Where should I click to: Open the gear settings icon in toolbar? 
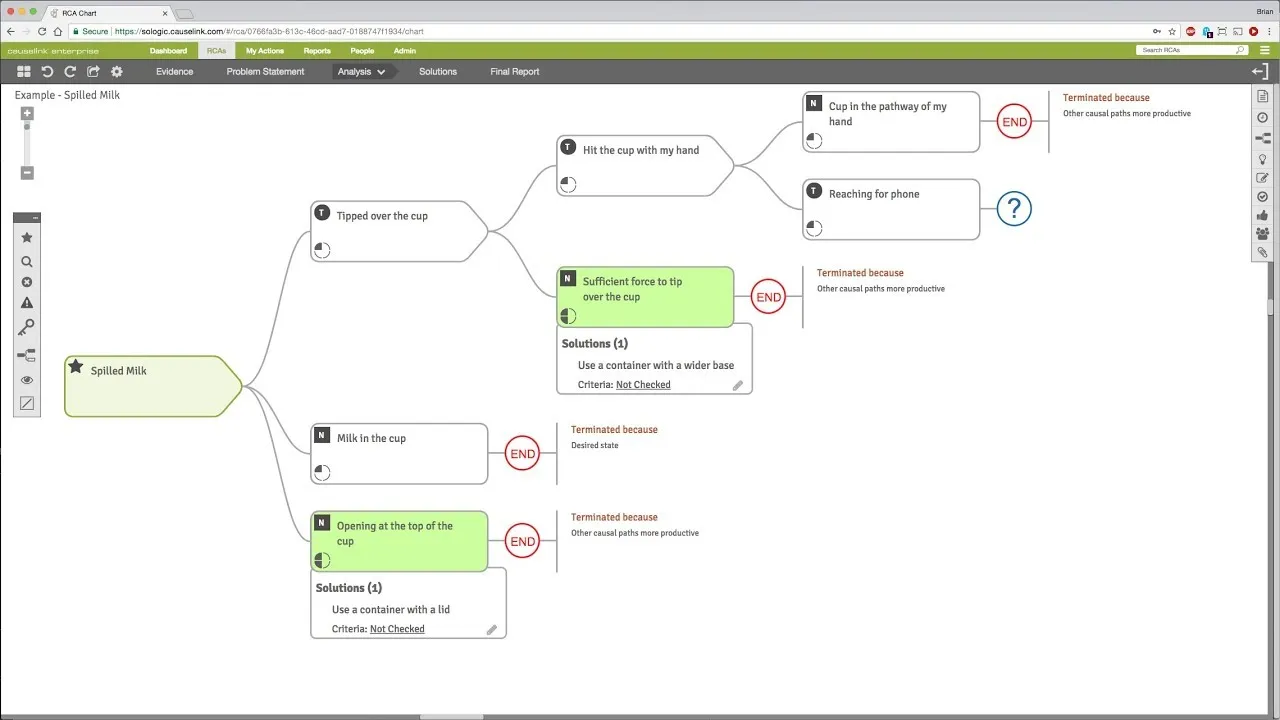tap(117, 72)
